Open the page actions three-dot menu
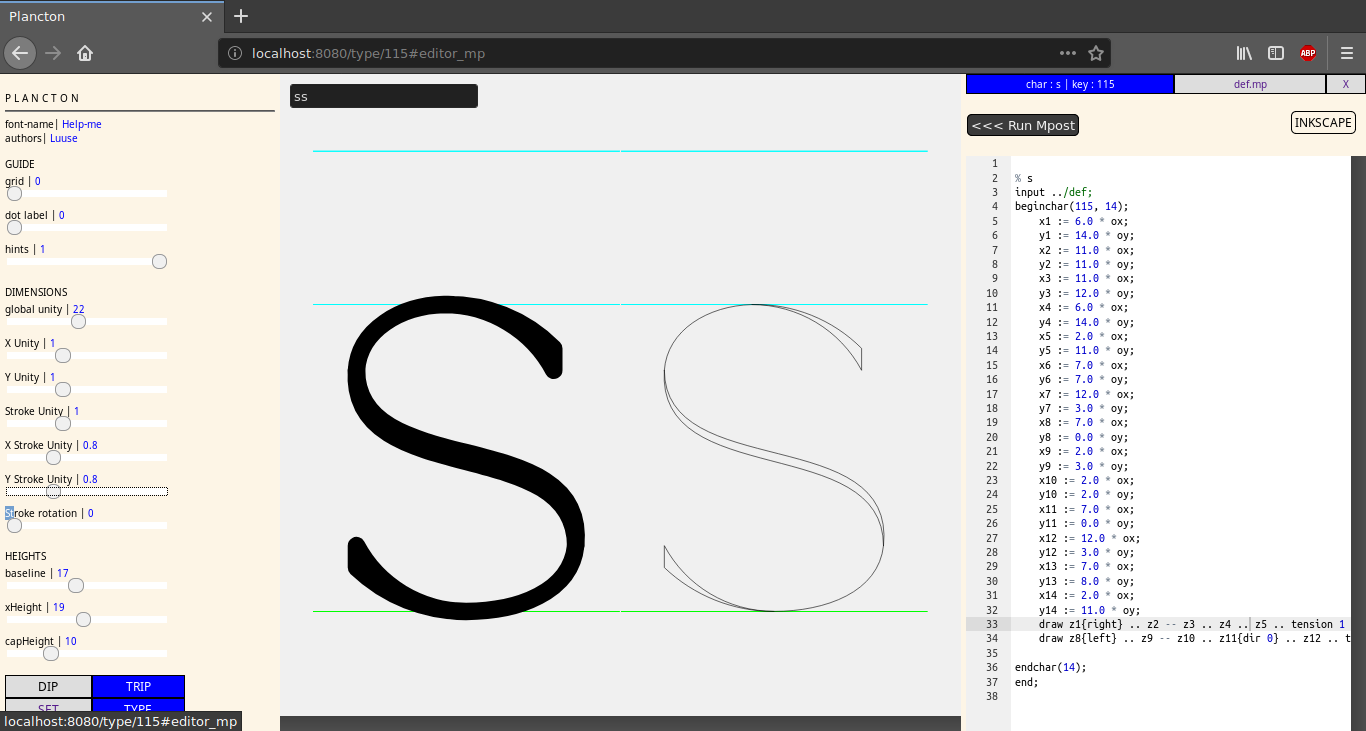Screen dimensions: 1366x731 pos(1068,53)
